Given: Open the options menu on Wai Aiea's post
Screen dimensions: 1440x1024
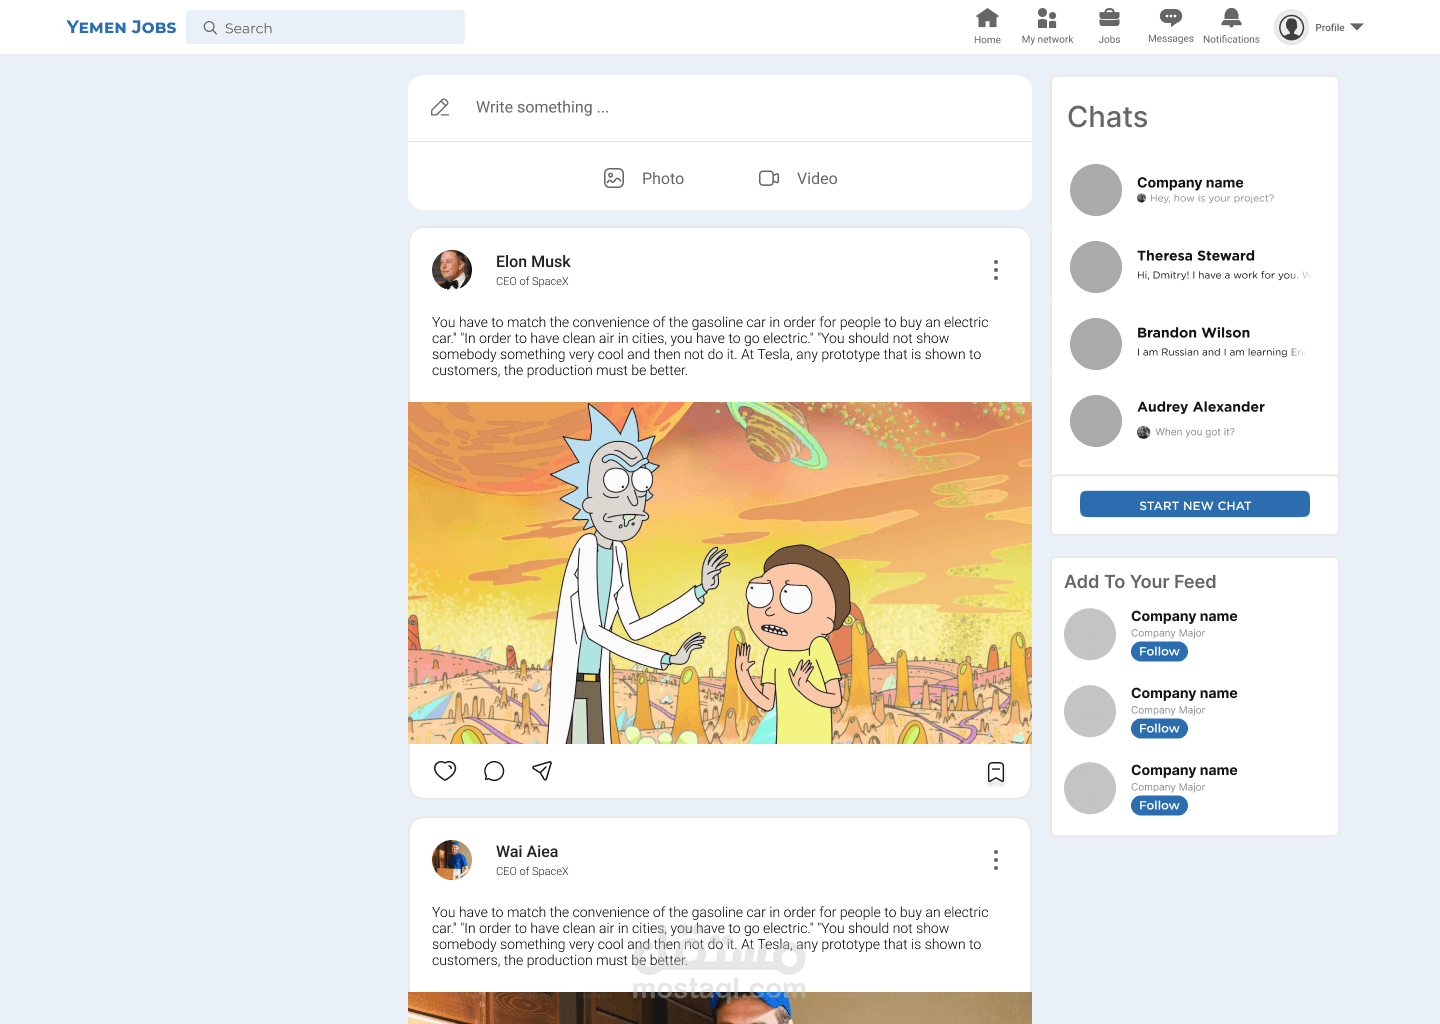Looking at the screenshot, I should click(996, 860).
